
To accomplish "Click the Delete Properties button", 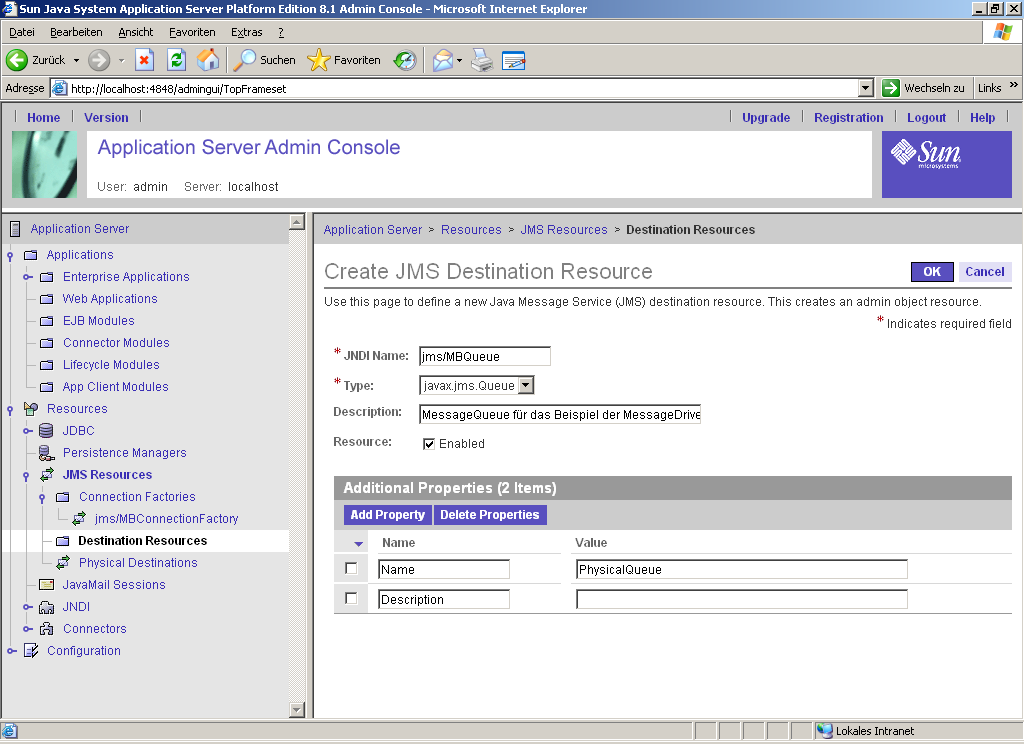I will [490, 515].
